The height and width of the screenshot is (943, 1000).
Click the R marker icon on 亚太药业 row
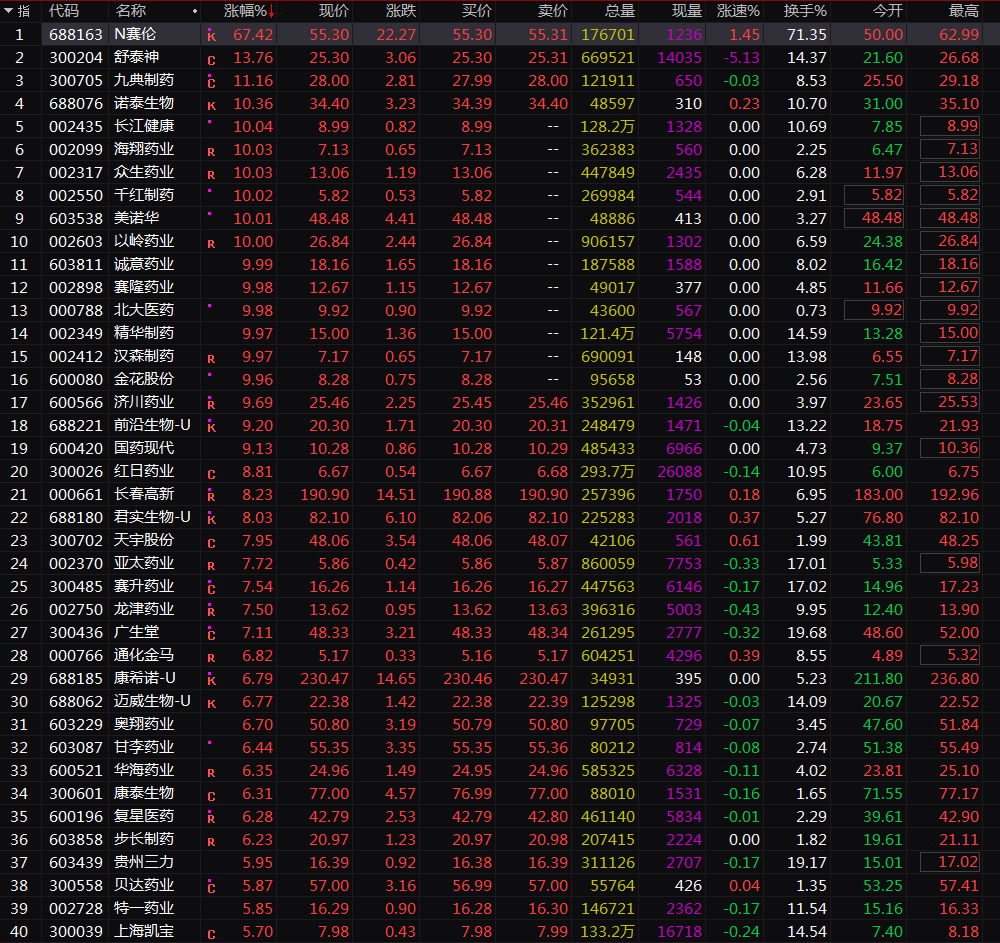(x=211, y=566)
